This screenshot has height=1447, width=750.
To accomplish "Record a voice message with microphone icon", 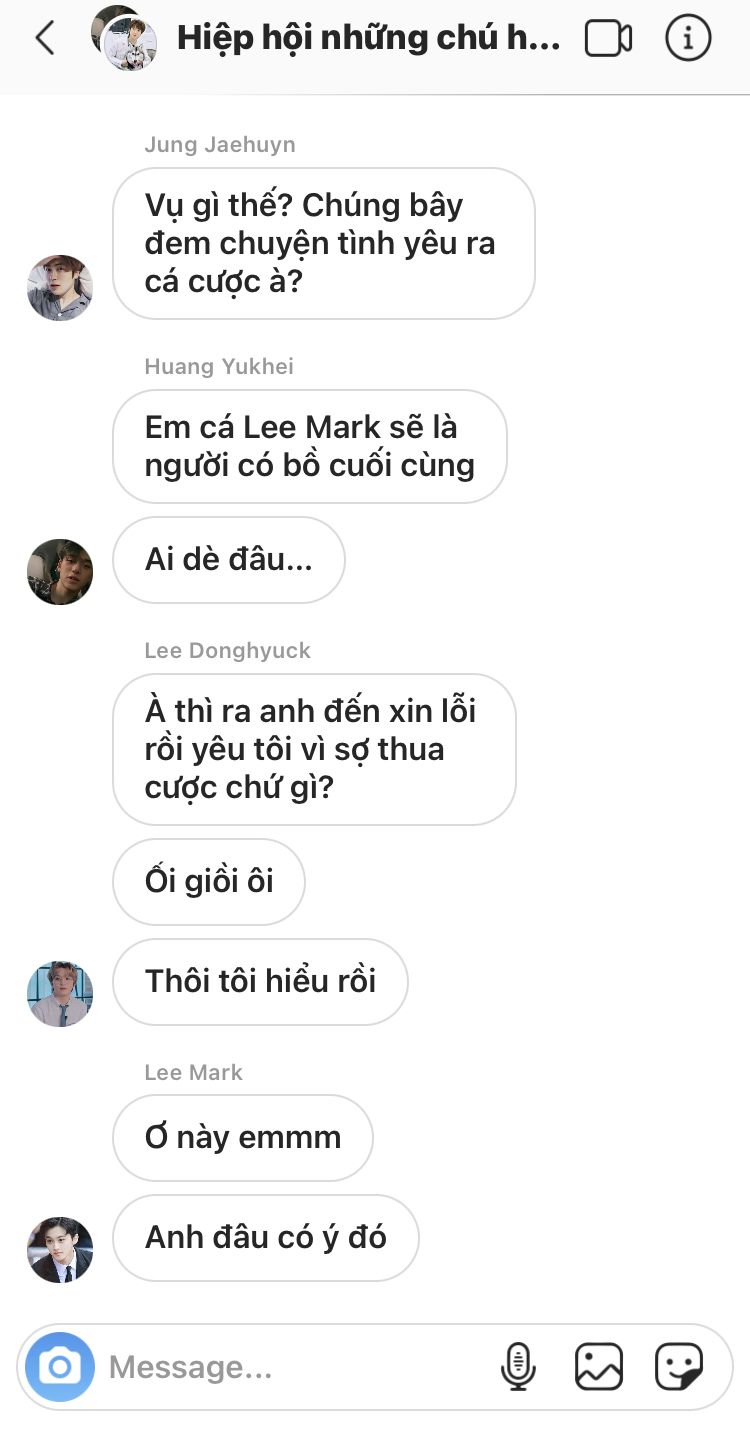I will click(x=518, y=1367).
